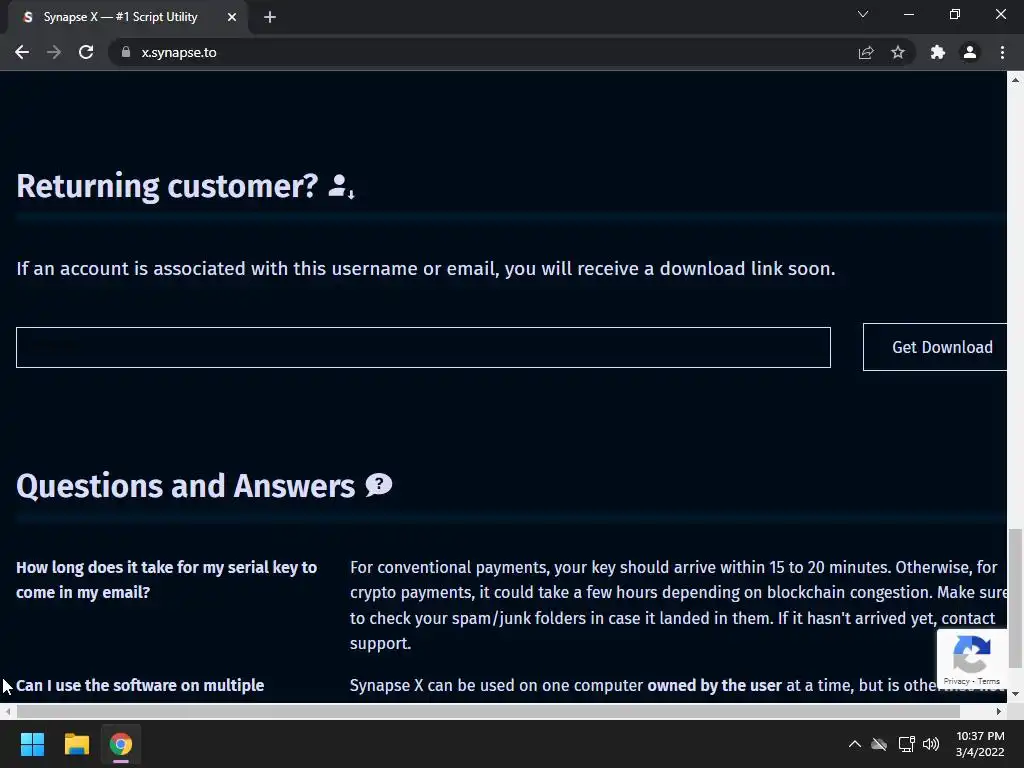Click the Questions and Answers chat icon
The width and height of the screenshot is (1024, 768).
[x=379, y=485]
